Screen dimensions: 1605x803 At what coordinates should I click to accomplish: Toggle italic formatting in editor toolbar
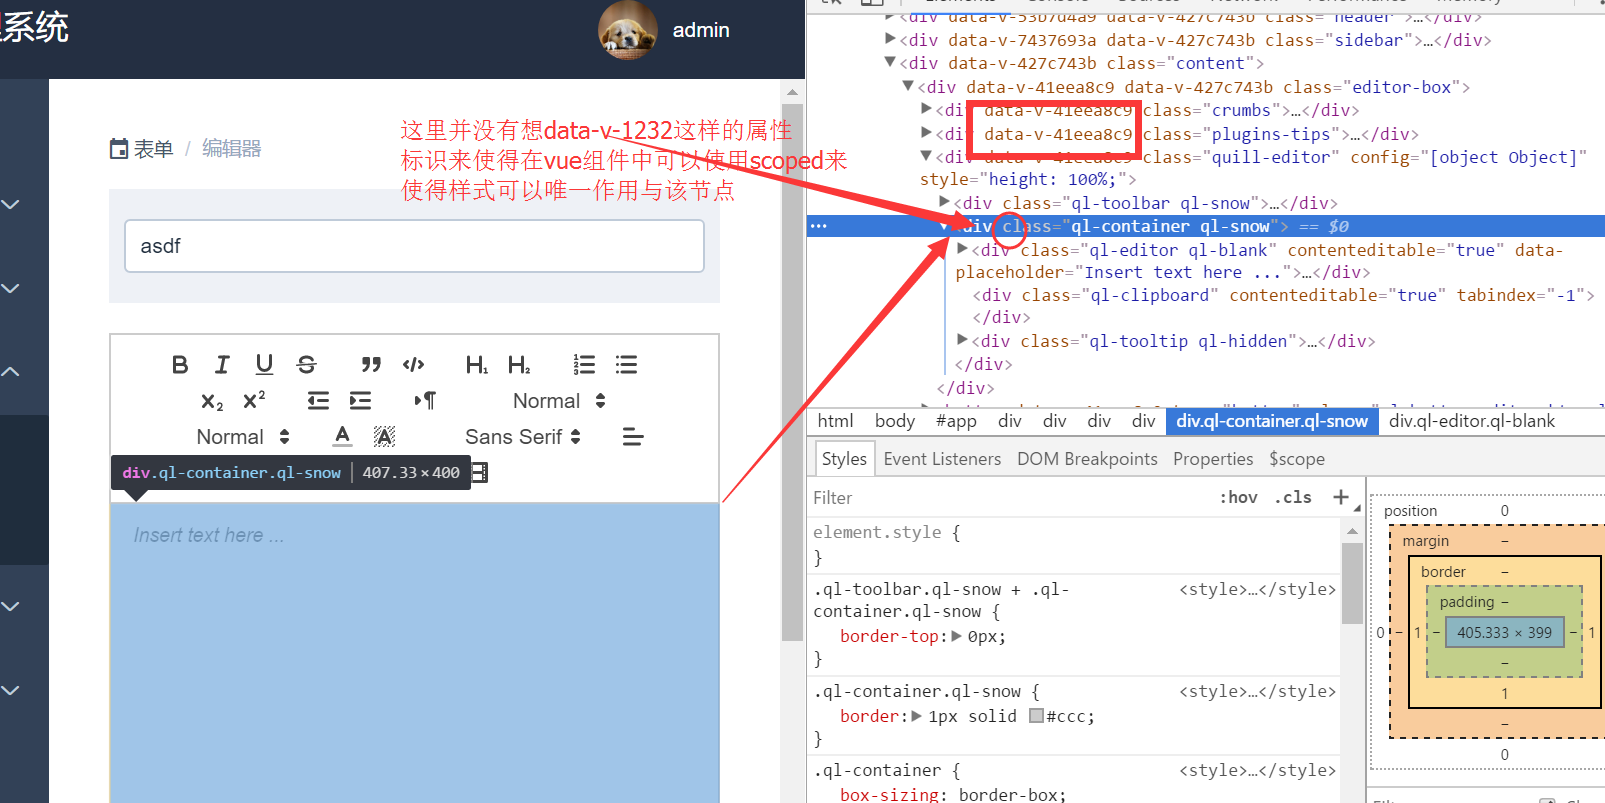point(222,365)
